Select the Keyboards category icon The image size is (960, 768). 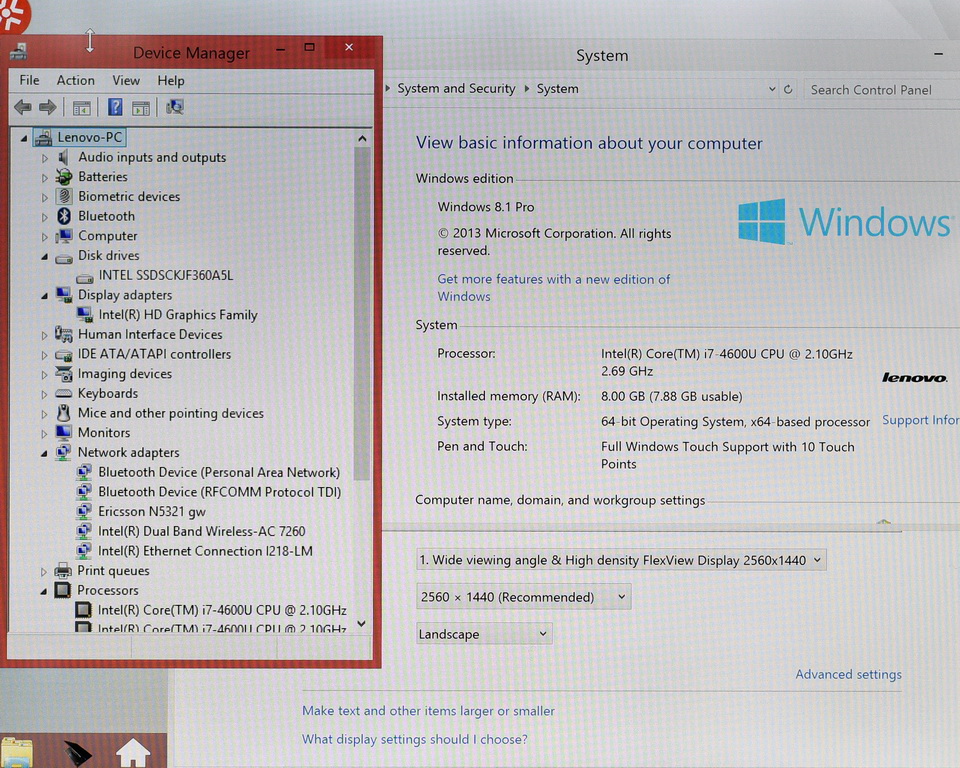point(63,393)
